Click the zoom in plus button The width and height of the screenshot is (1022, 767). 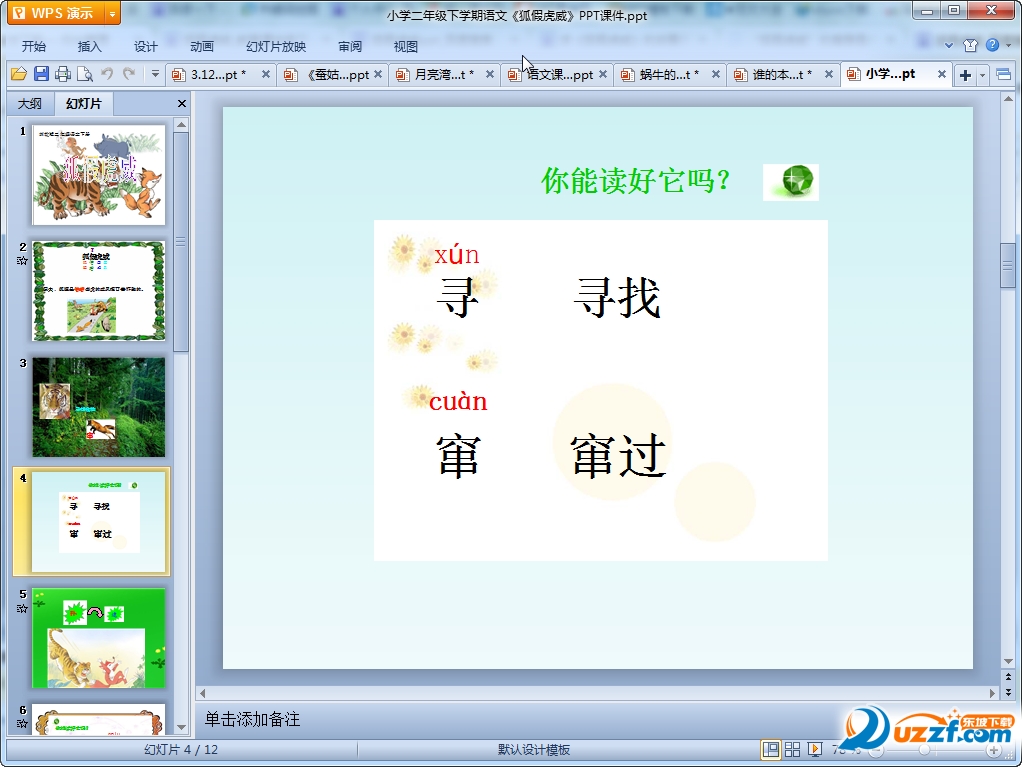click(993, 751)
